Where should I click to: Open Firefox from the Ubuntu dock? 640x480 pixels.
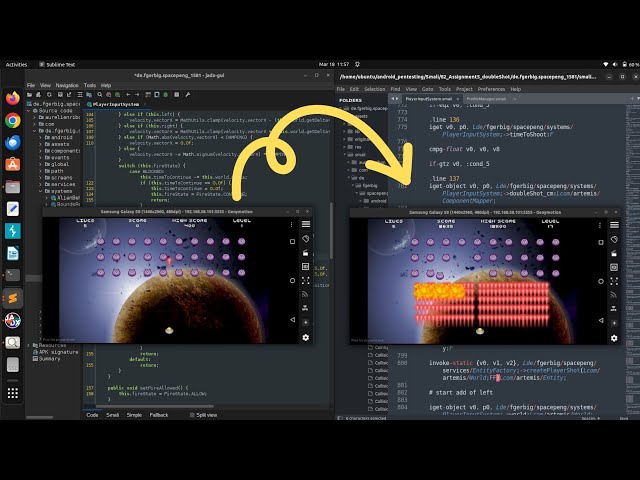pos(13,98)
